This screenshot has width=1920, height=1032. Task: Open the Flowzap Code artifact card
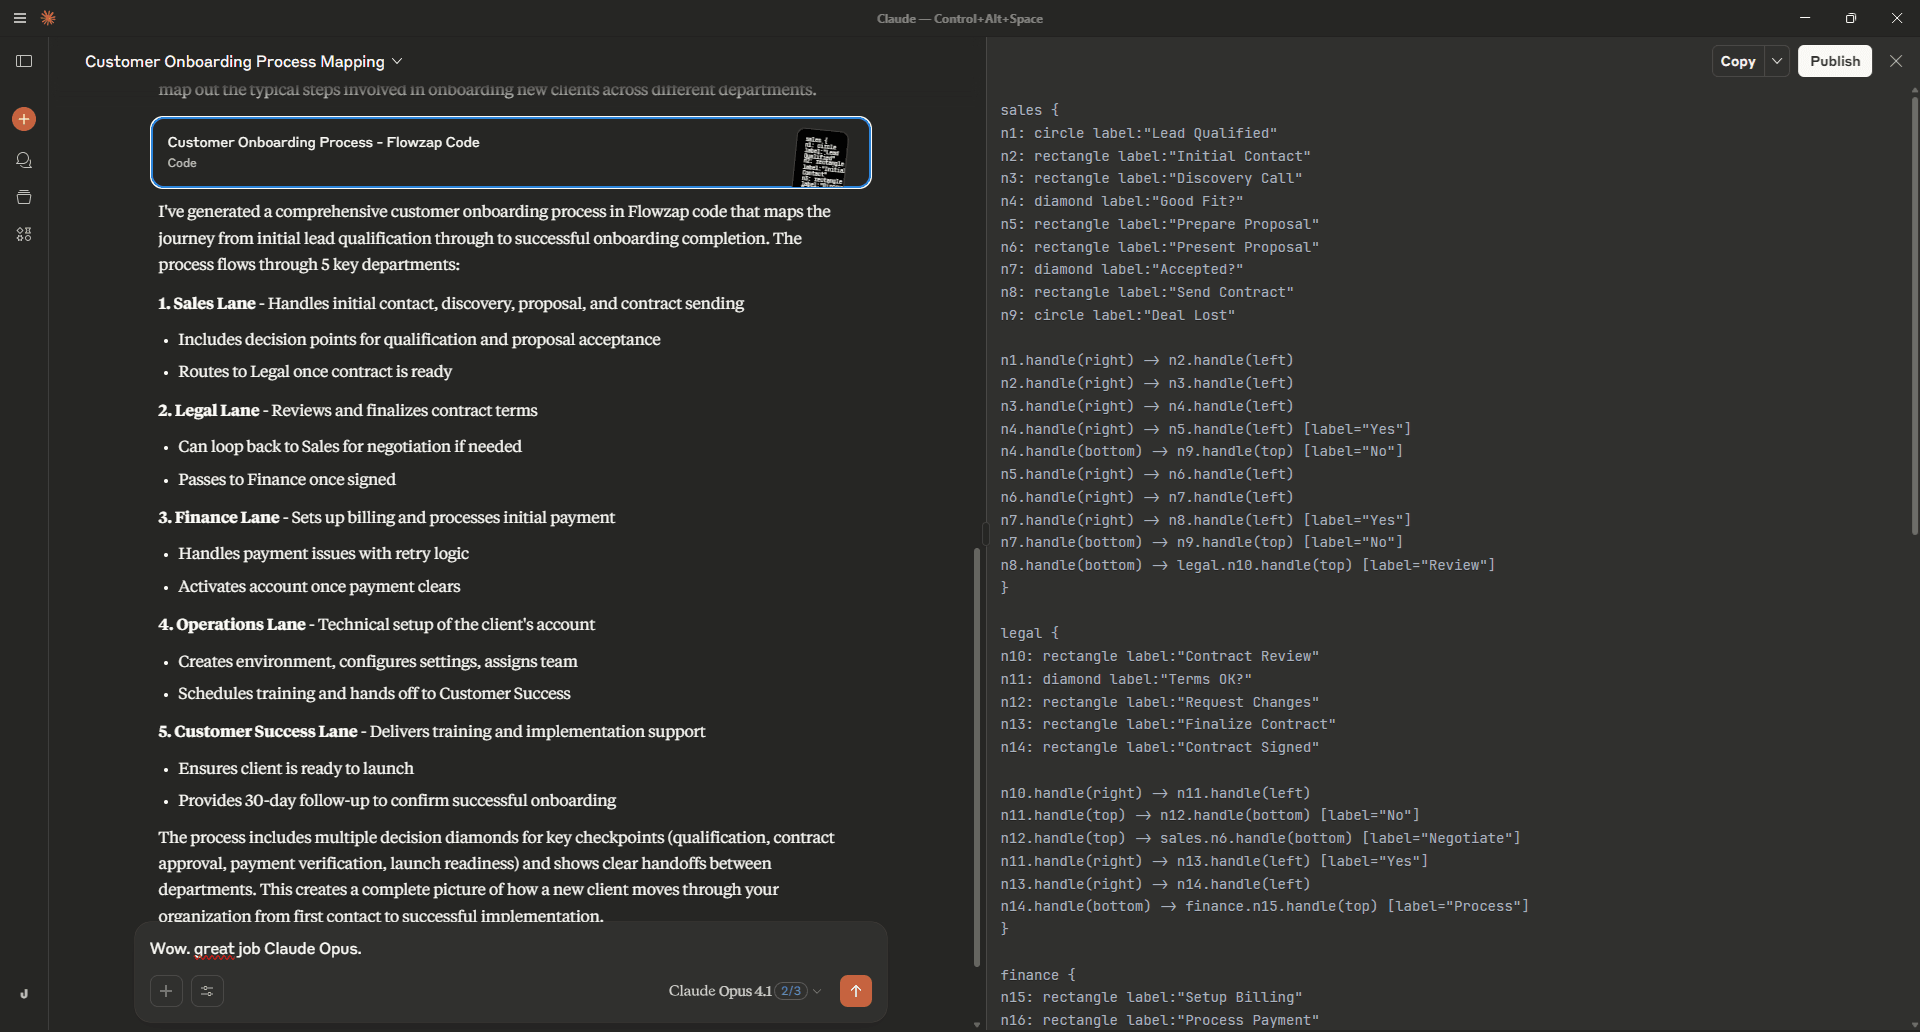[x=510, y=152]
